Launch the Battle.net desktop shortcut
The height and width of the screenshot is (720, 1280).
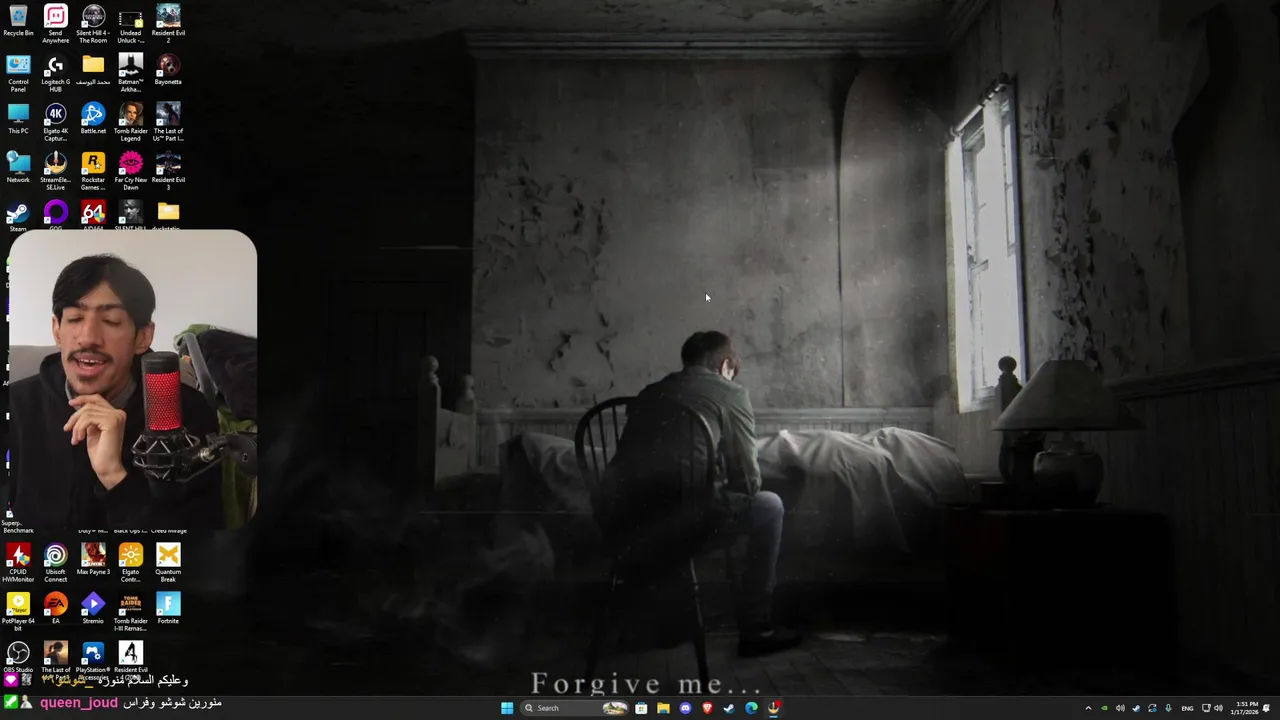tap(93, 119)
